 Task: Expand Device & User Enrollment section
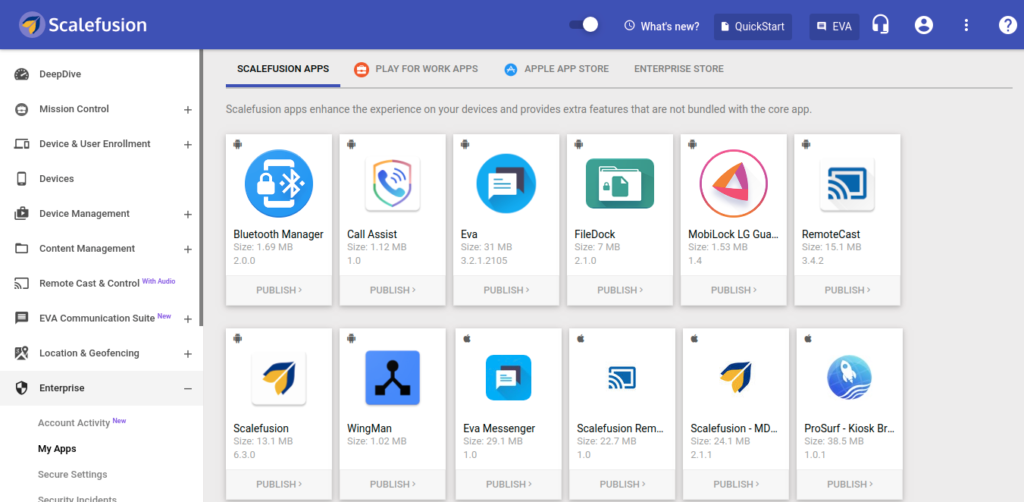187,144
